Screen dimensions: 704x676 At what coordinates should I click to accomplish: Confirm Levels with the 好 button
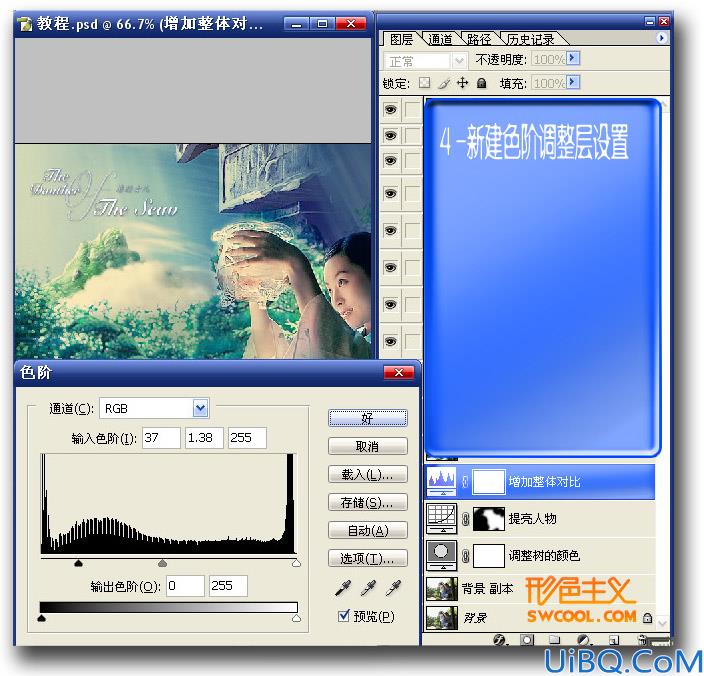(367, 418)
